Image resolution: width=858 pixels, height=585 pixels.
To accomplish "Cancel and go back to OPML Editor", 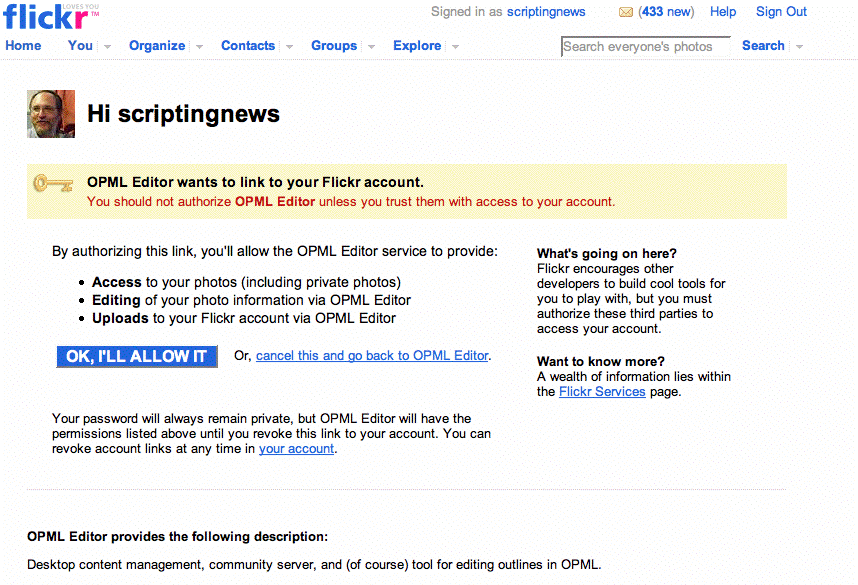I will pos(372,356).
